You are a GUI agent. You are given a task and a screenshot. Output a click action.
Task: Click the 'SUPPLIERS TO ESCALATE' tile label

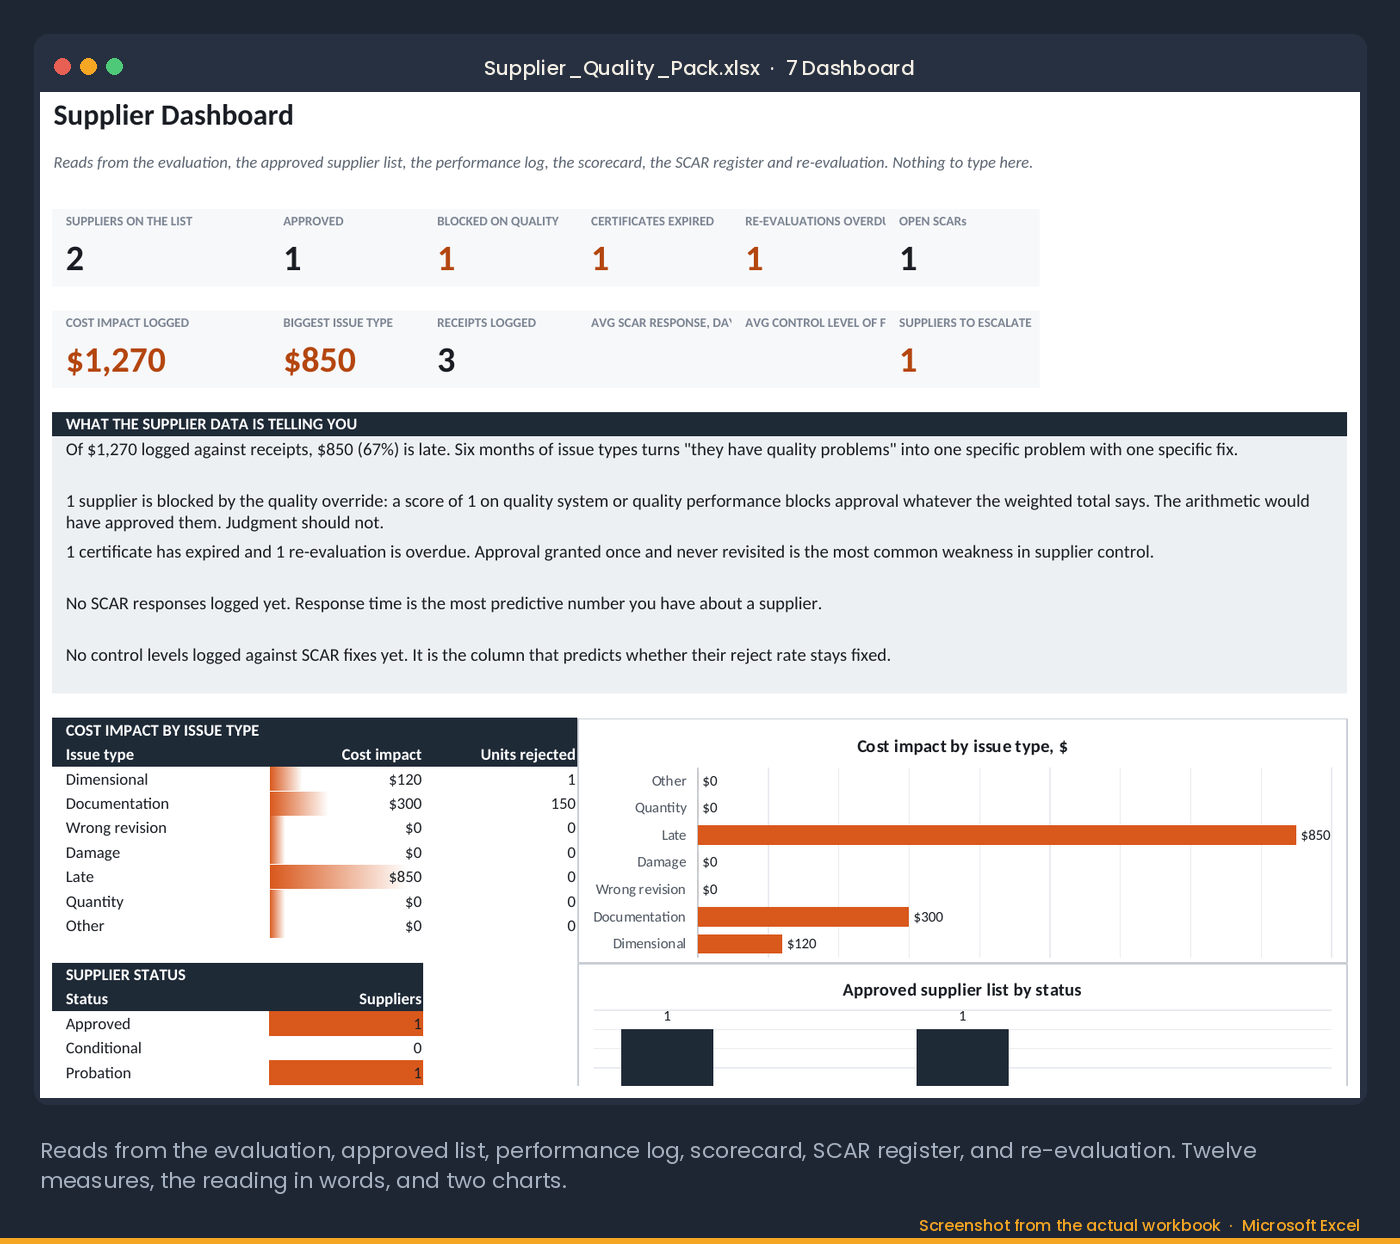pyautogui.click(x=965, y=323)
